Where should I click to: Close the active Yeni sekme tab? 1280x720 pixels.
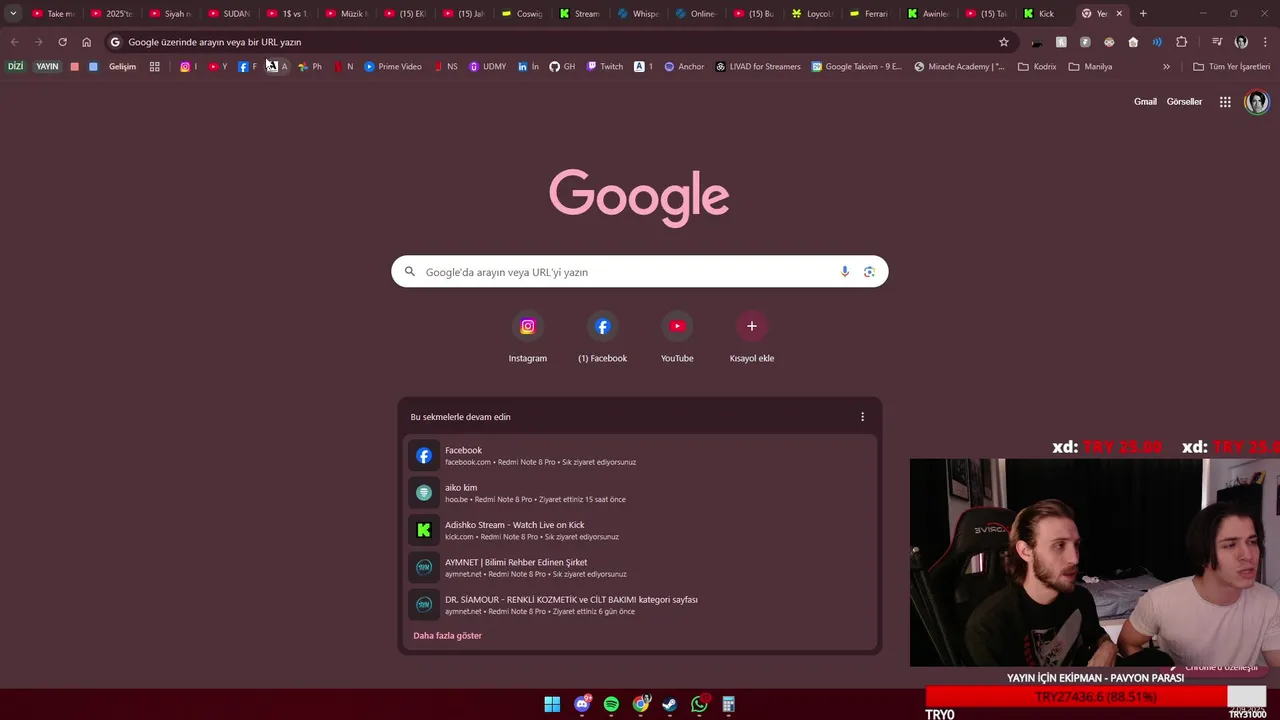[x=1119, y=14]
